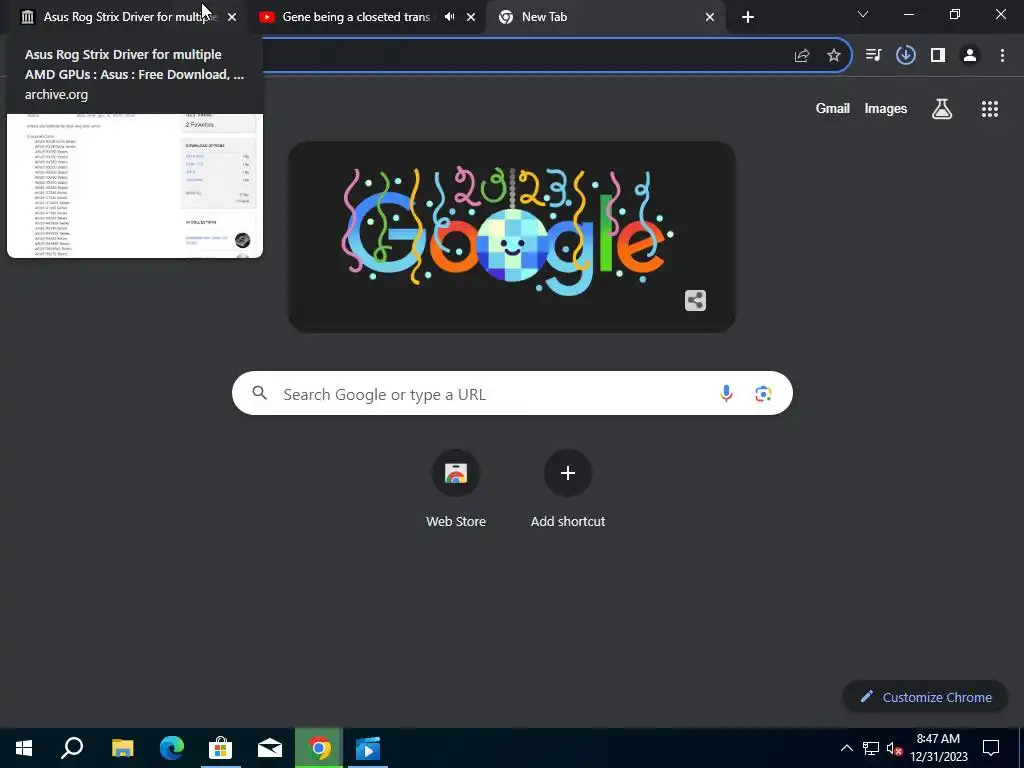Open network status tray icon
Image resolution: width=1024 pixels, height=768 pixels.
pos(871,748)
